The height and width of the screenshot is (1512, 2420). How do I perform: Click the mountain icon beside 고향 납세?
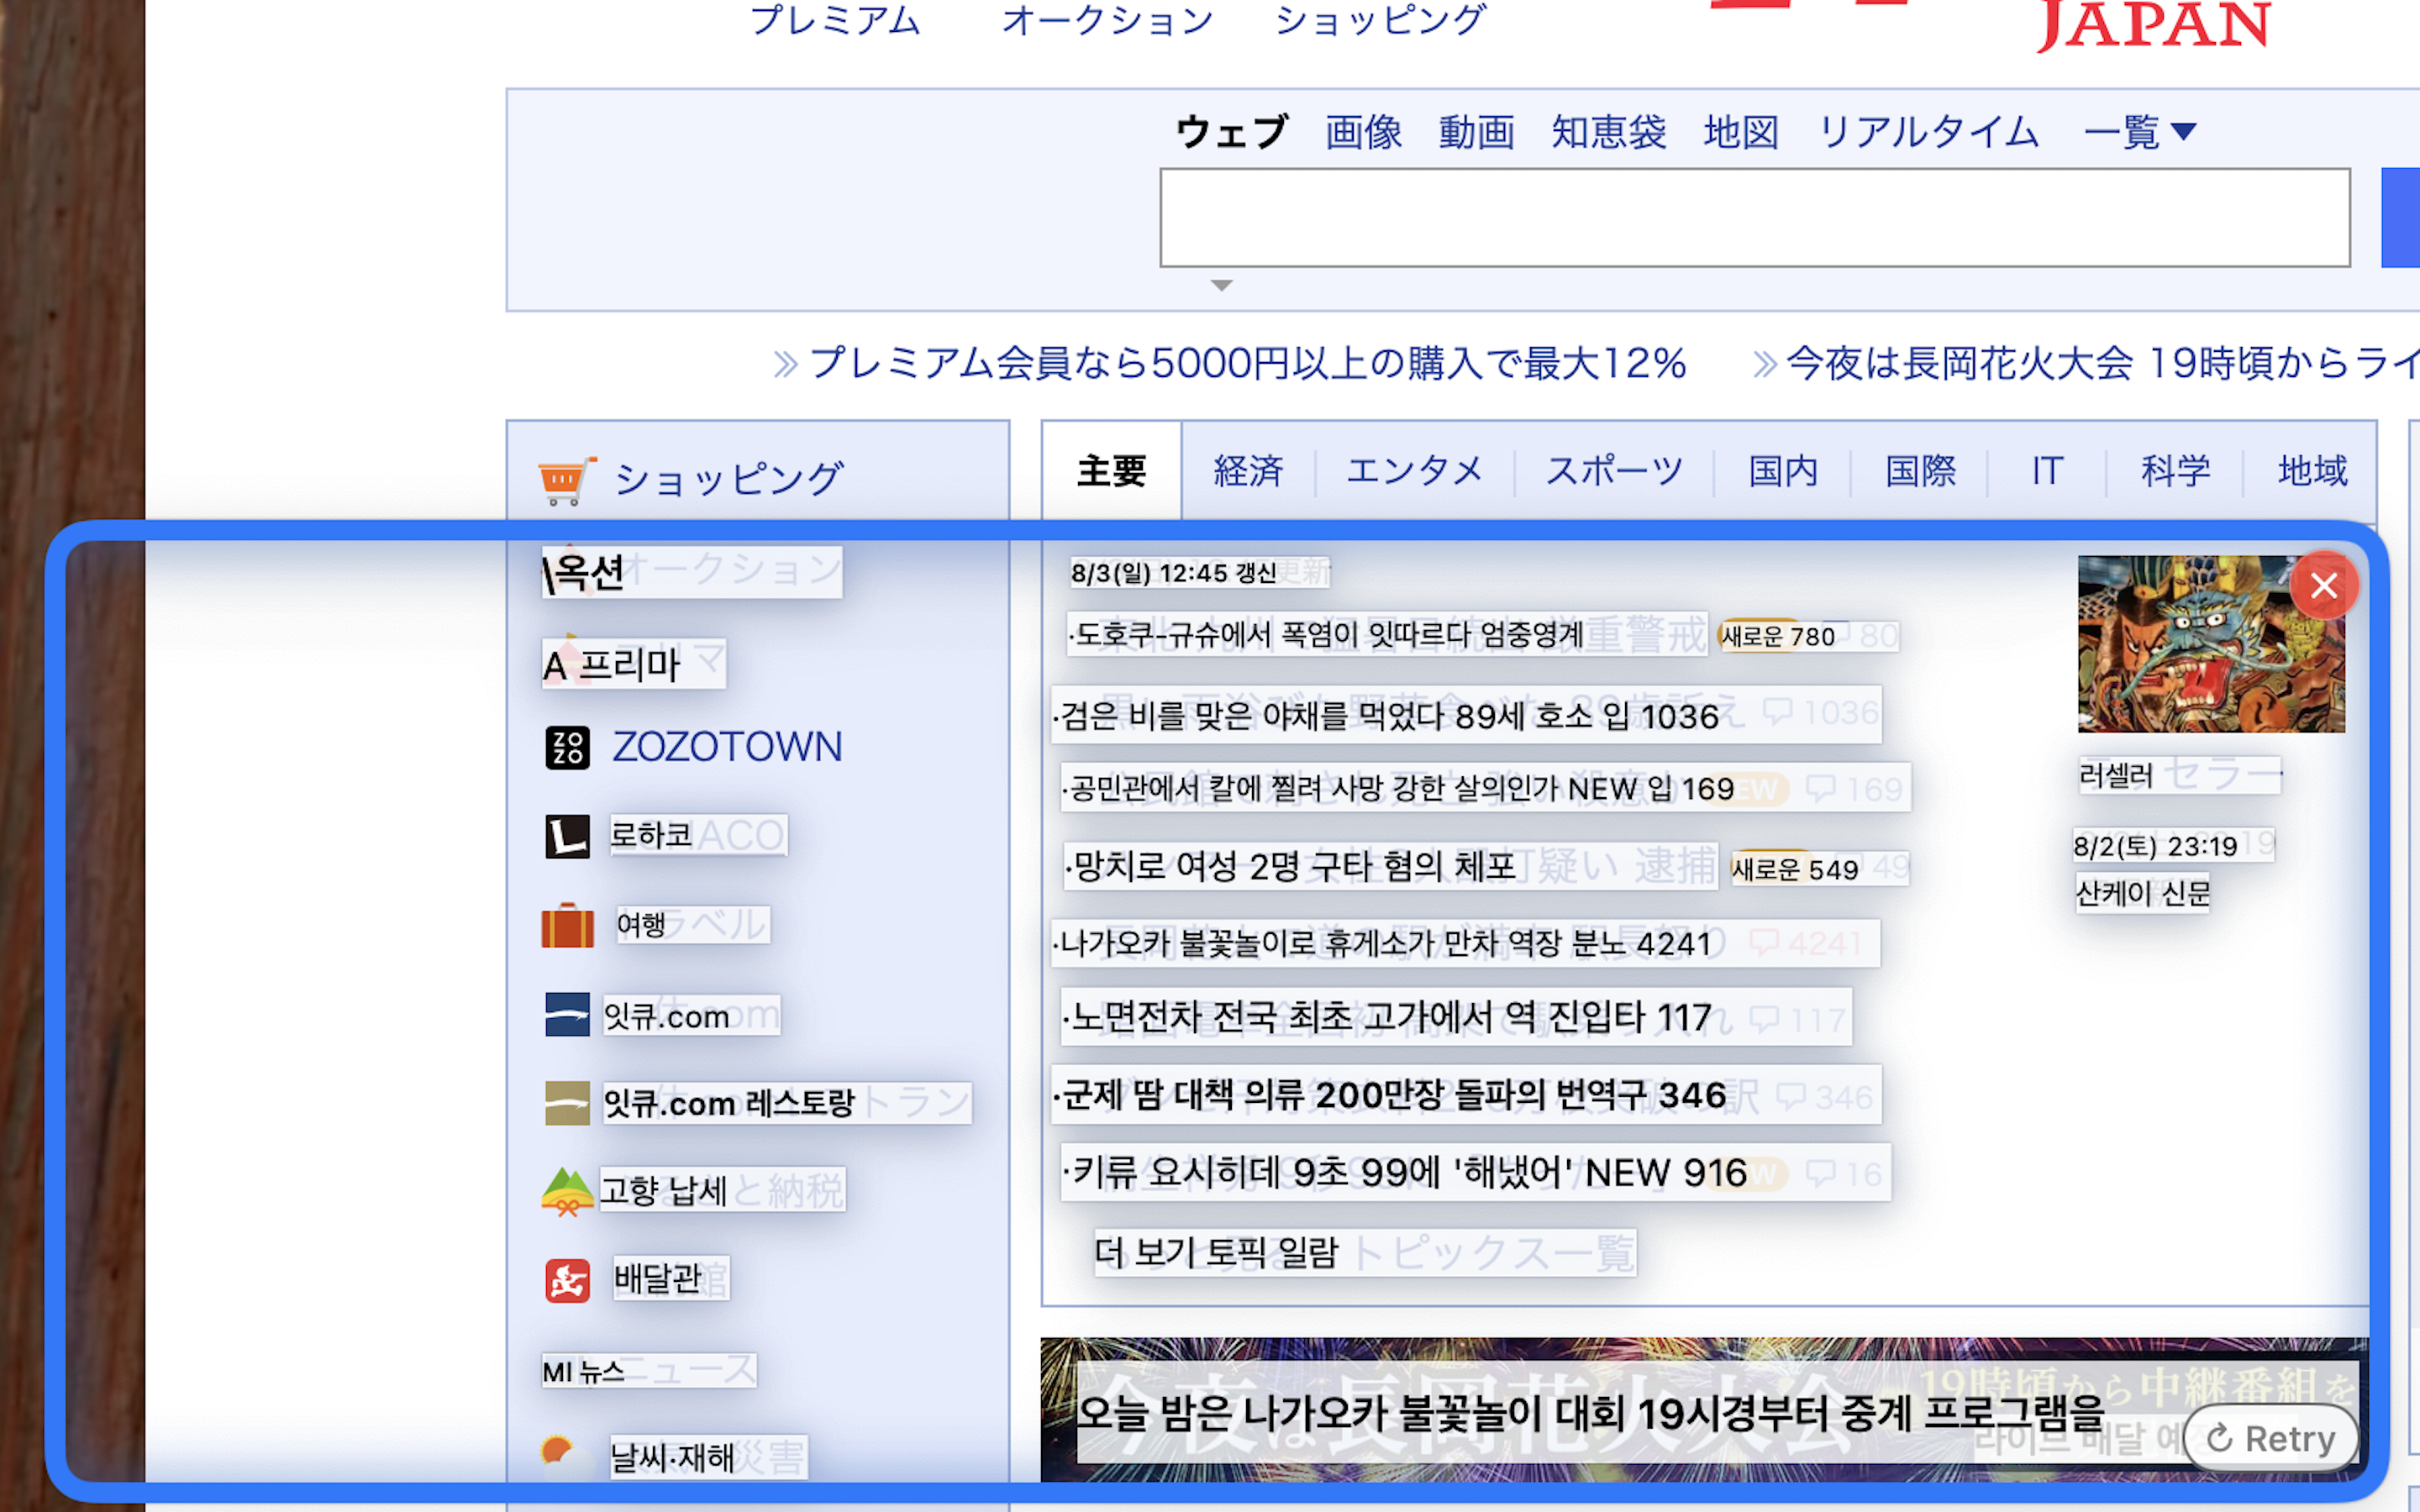[x=567, y=1192]
